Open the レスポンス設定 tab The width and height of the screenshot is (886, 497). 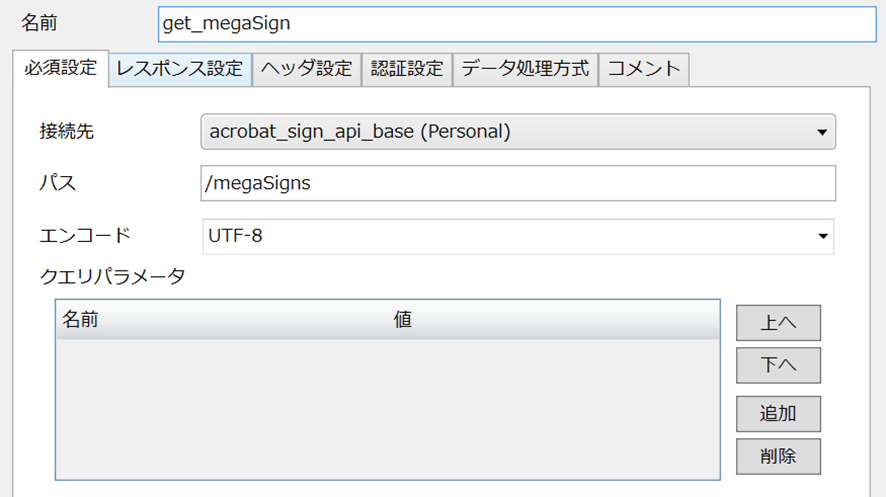pos(180,70)
